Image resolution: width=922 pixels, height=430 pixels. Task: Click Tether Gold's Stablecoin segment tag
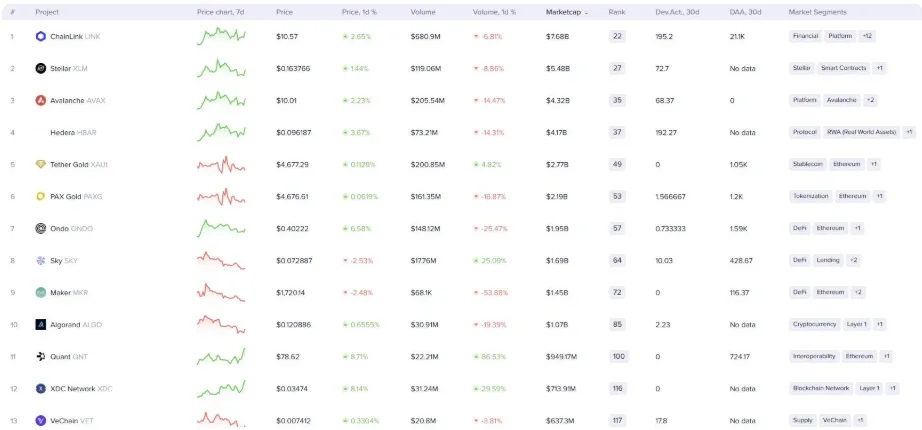[807, 165]
